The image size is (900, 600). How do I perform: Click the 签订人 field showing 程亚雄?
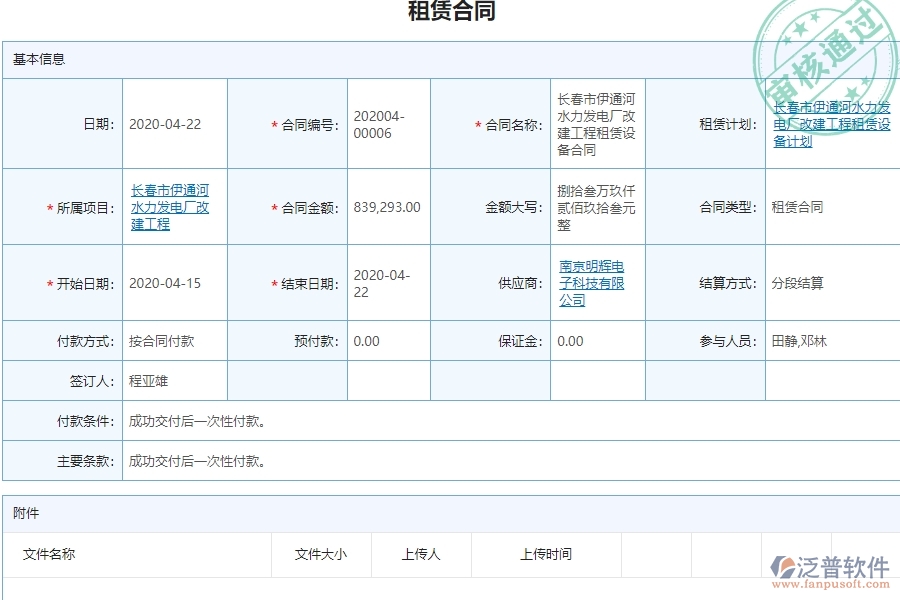[148, 380]
